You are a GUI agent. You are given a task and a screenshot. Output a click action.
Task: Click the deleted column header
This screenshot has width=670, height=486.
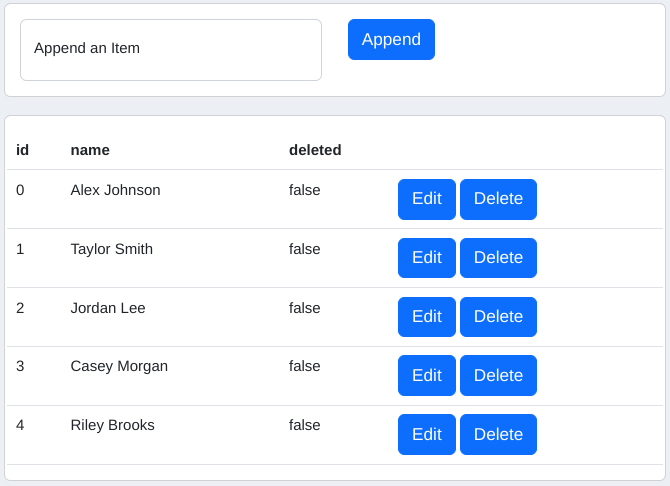coord(315,150)
